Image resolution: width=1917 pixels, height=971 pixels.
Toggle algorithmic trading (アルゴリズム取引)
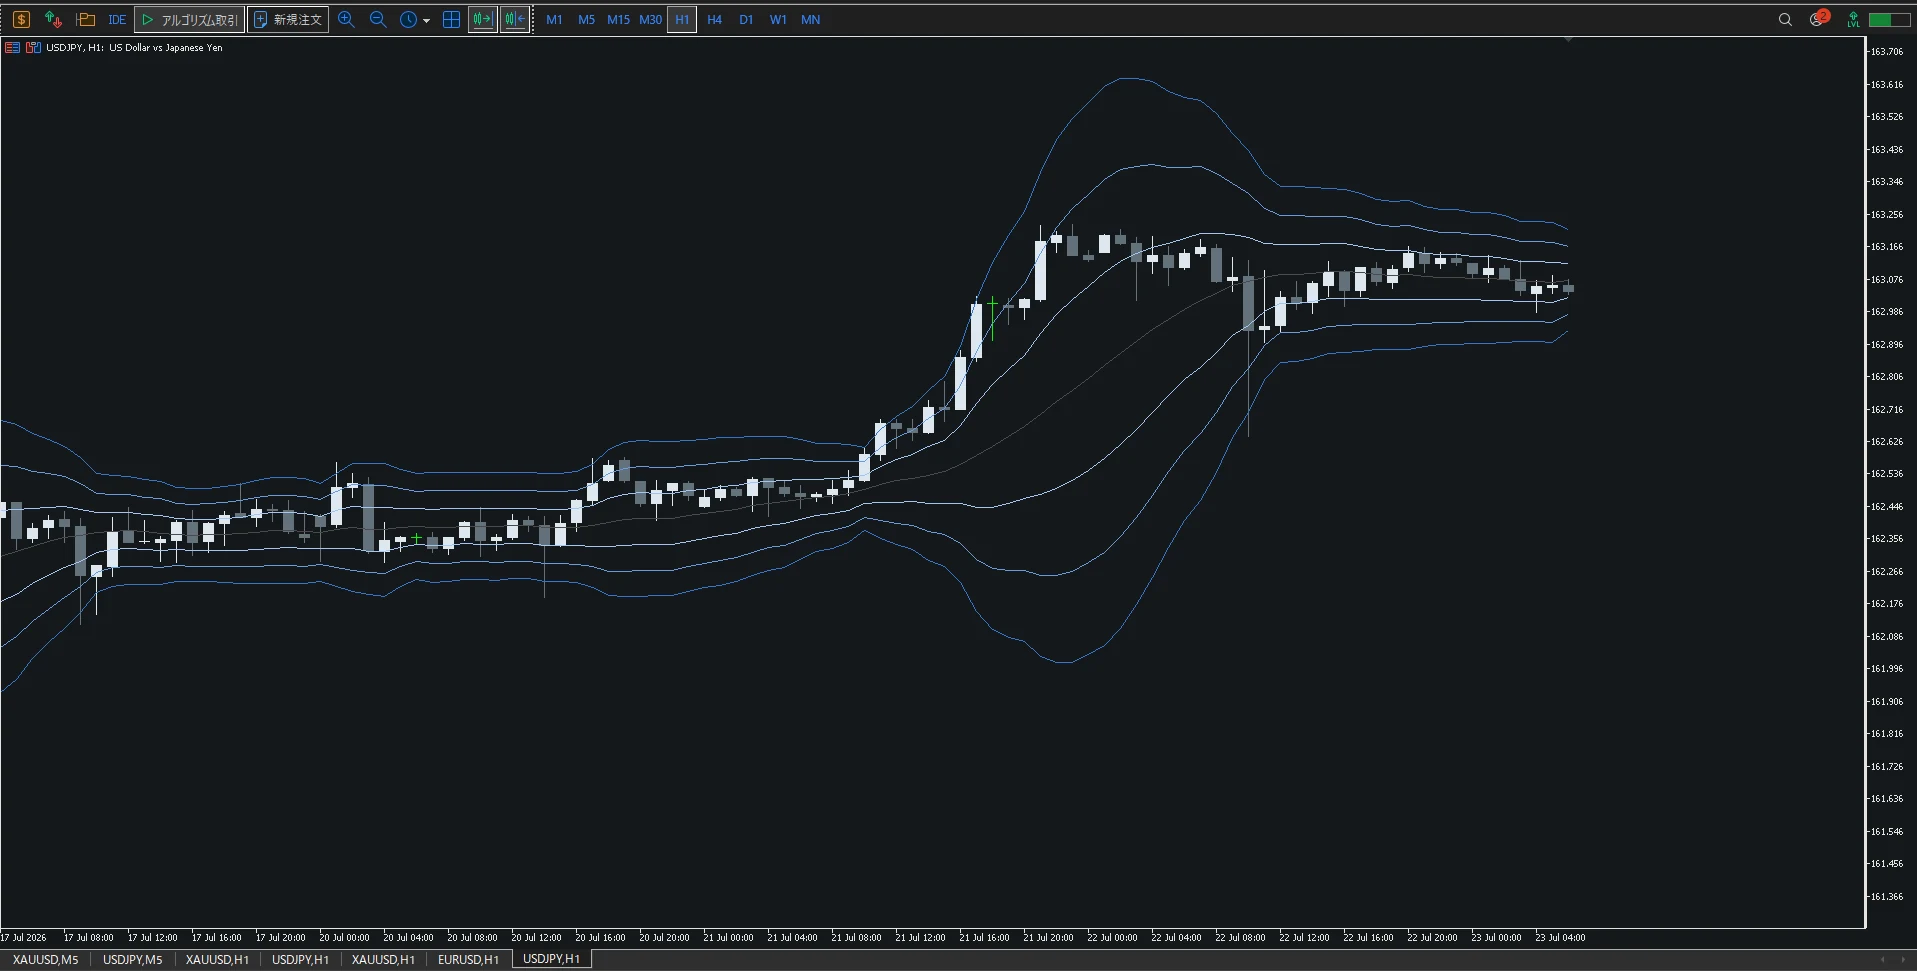(189, 19)
